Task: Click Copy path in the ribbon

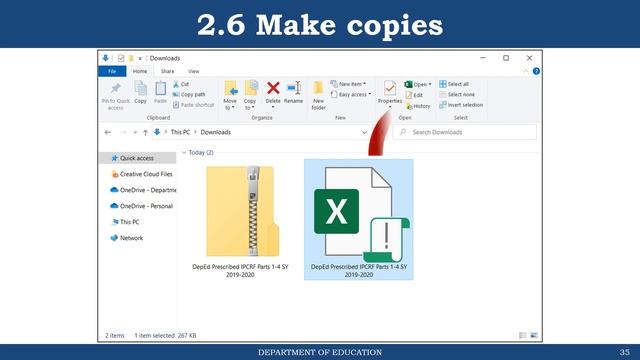Action: click(189, 94)
